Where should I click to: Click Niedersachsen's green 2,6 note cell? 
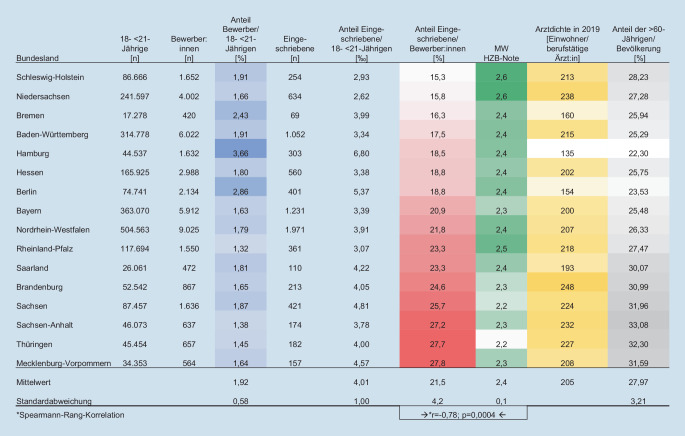(x=501, y=96)
